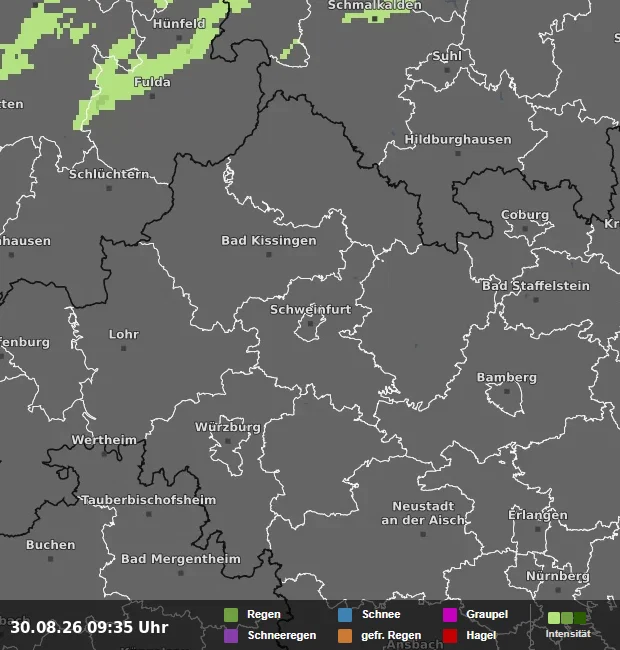Click the Hagel legend text

[481, 635]
